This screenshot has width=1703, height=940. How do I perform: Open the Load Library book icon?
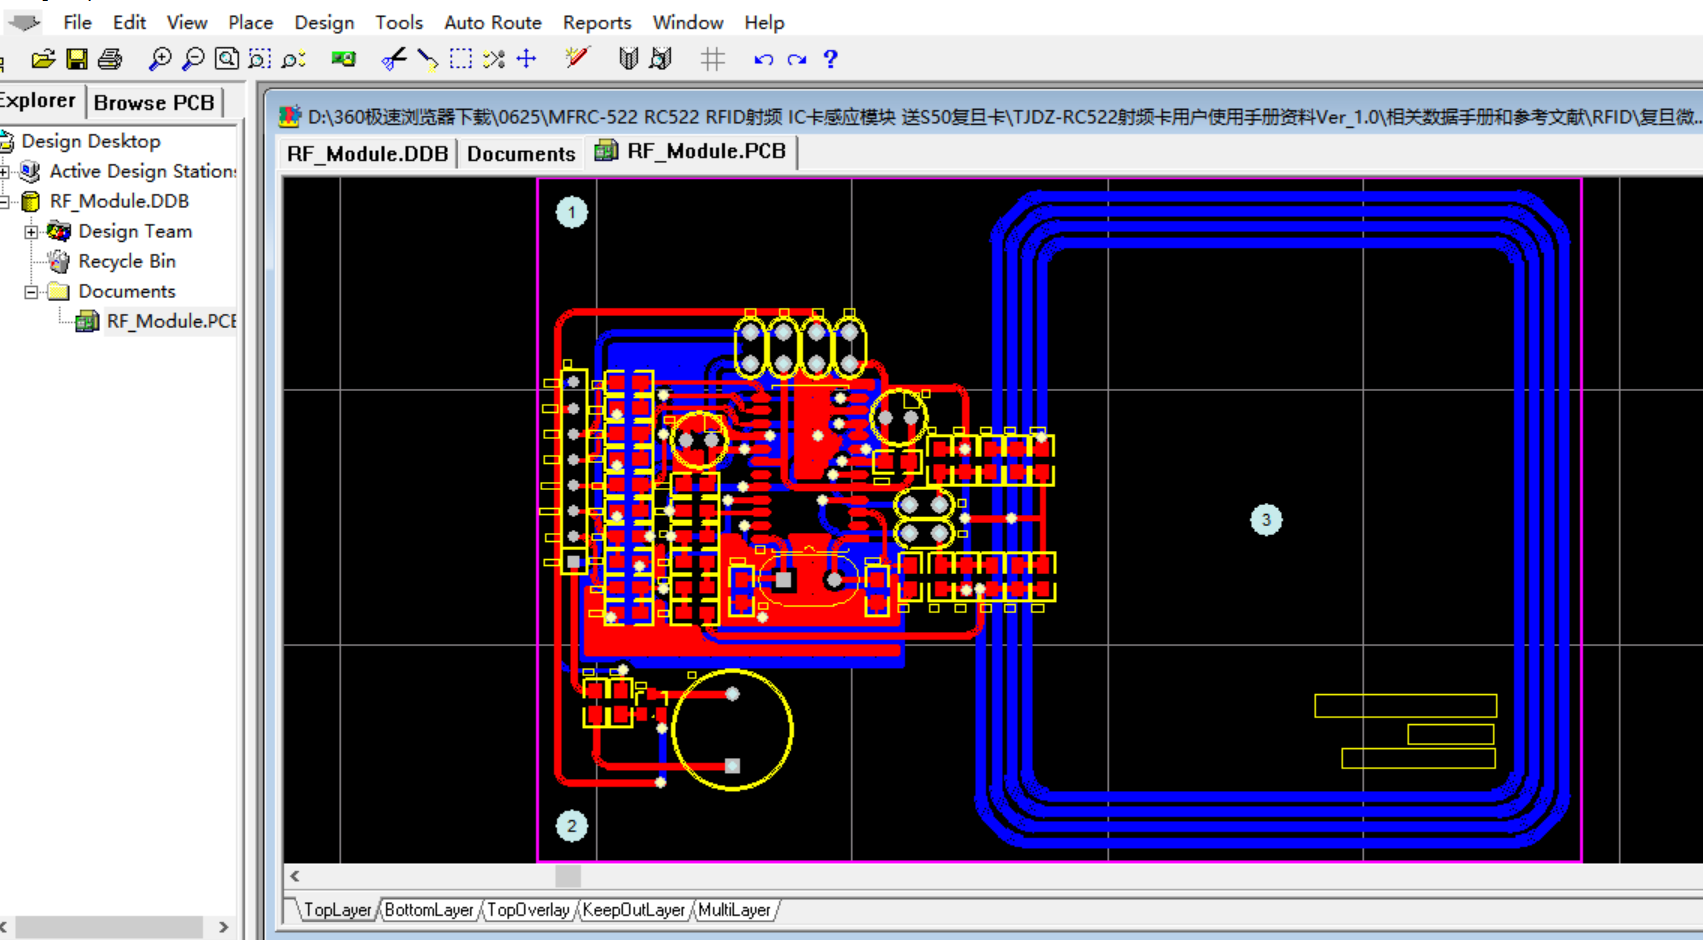[x=628, y=59]
